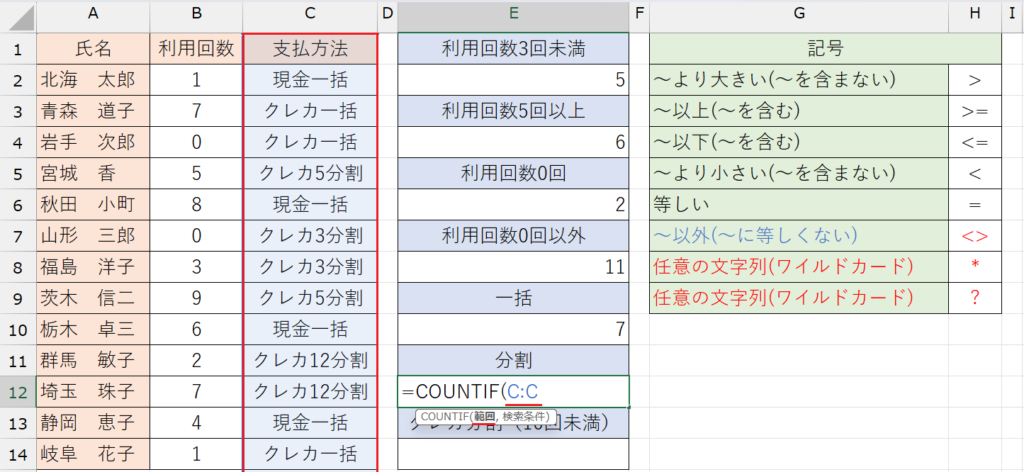Click the 支払方法 header cell
Screen dimensions: 1024x472
[310, 48]
